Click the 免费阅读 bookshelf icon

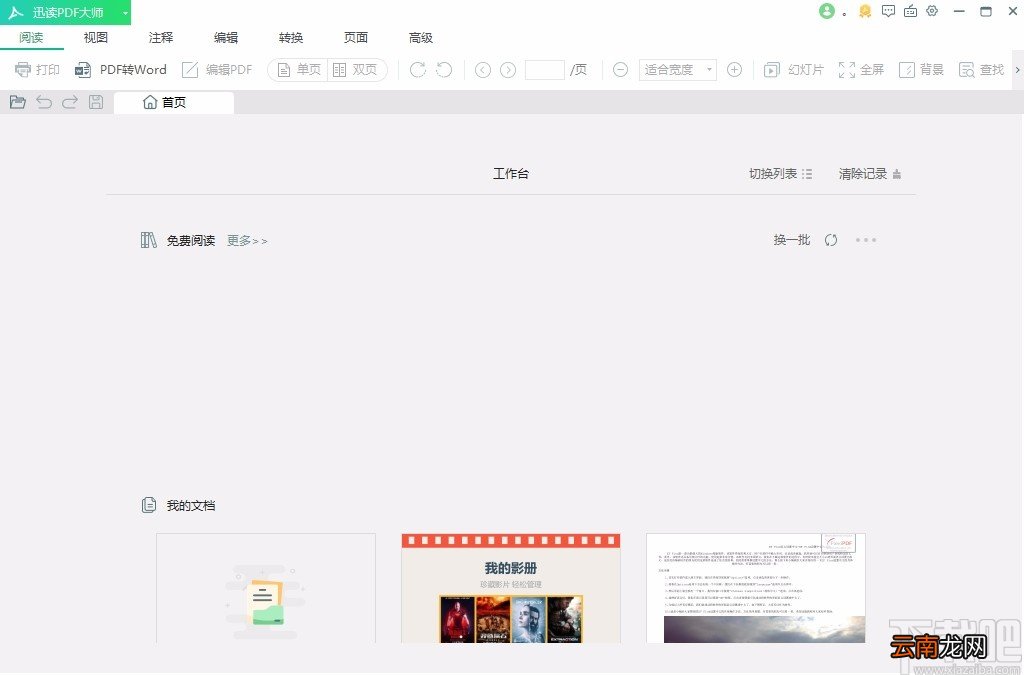click(x=149, y=240)
